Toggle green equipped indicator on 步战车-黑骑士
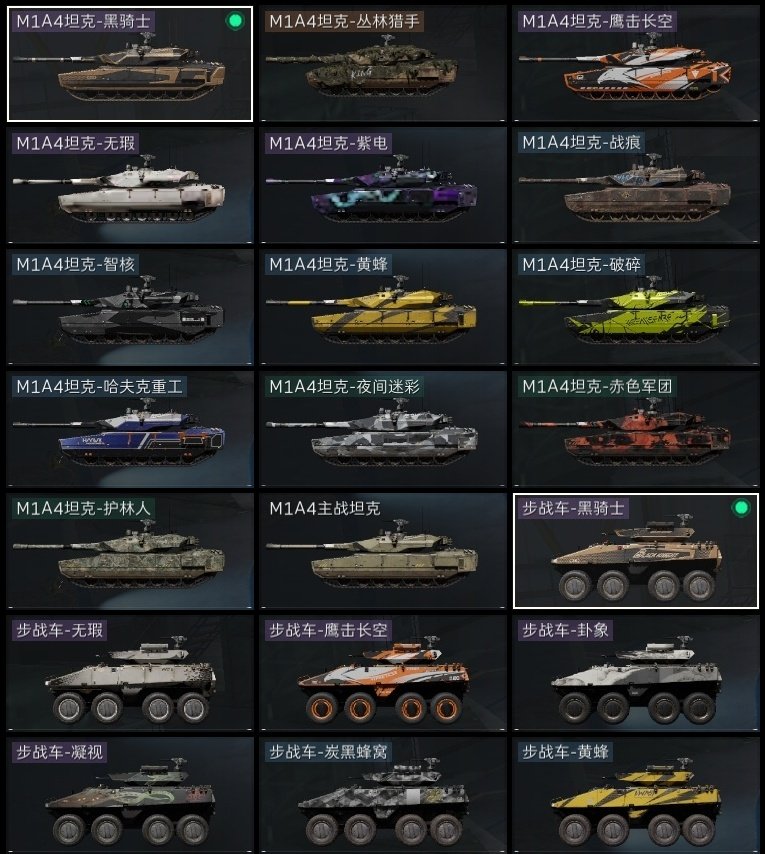The height and width of the screenshot is (854, 765). click(740, 508)
